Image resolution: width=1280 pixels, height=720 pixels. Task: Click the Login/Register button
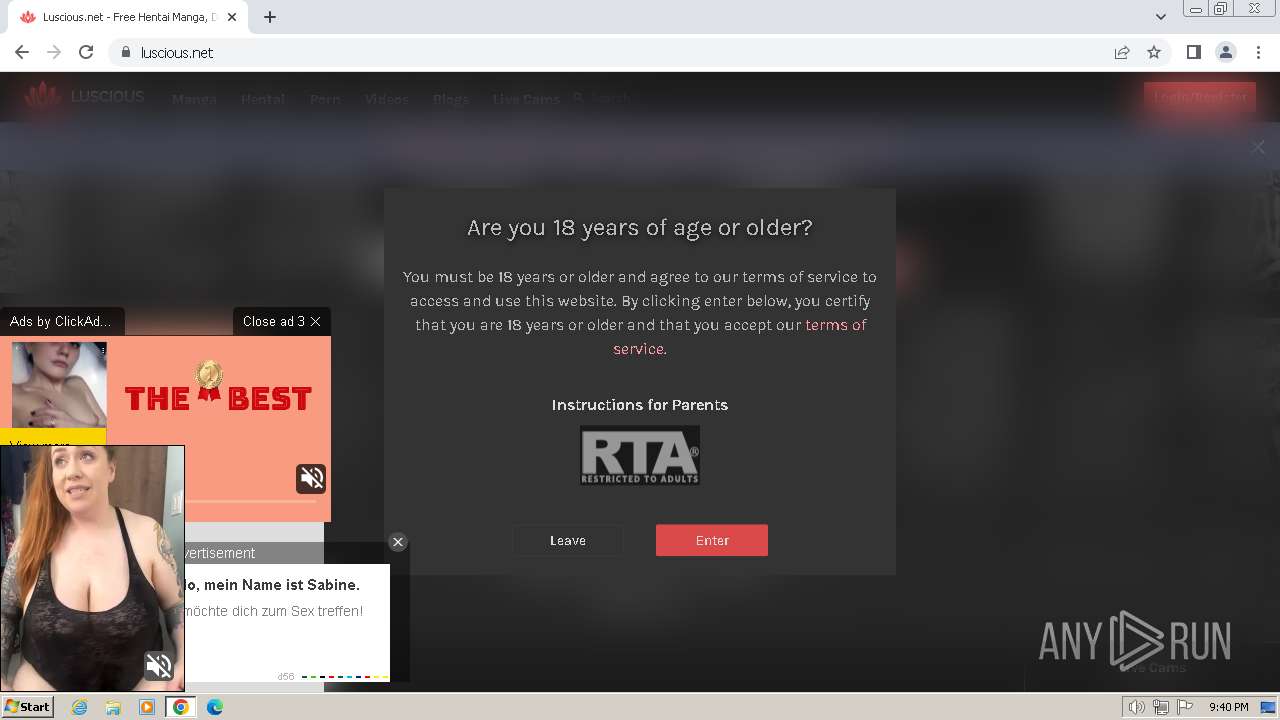1200,97
